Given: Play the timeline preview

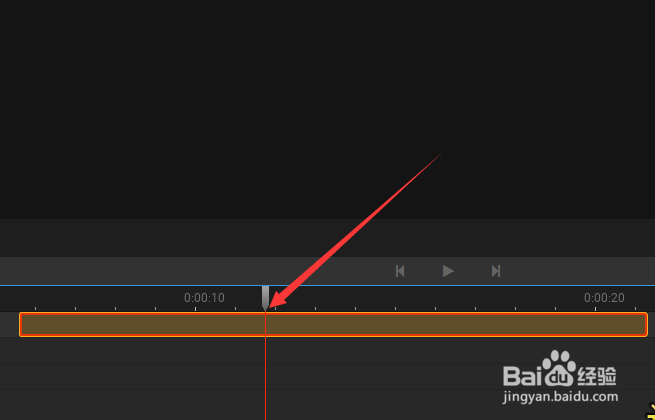Looking at the screenshot, I should point(448,271).
